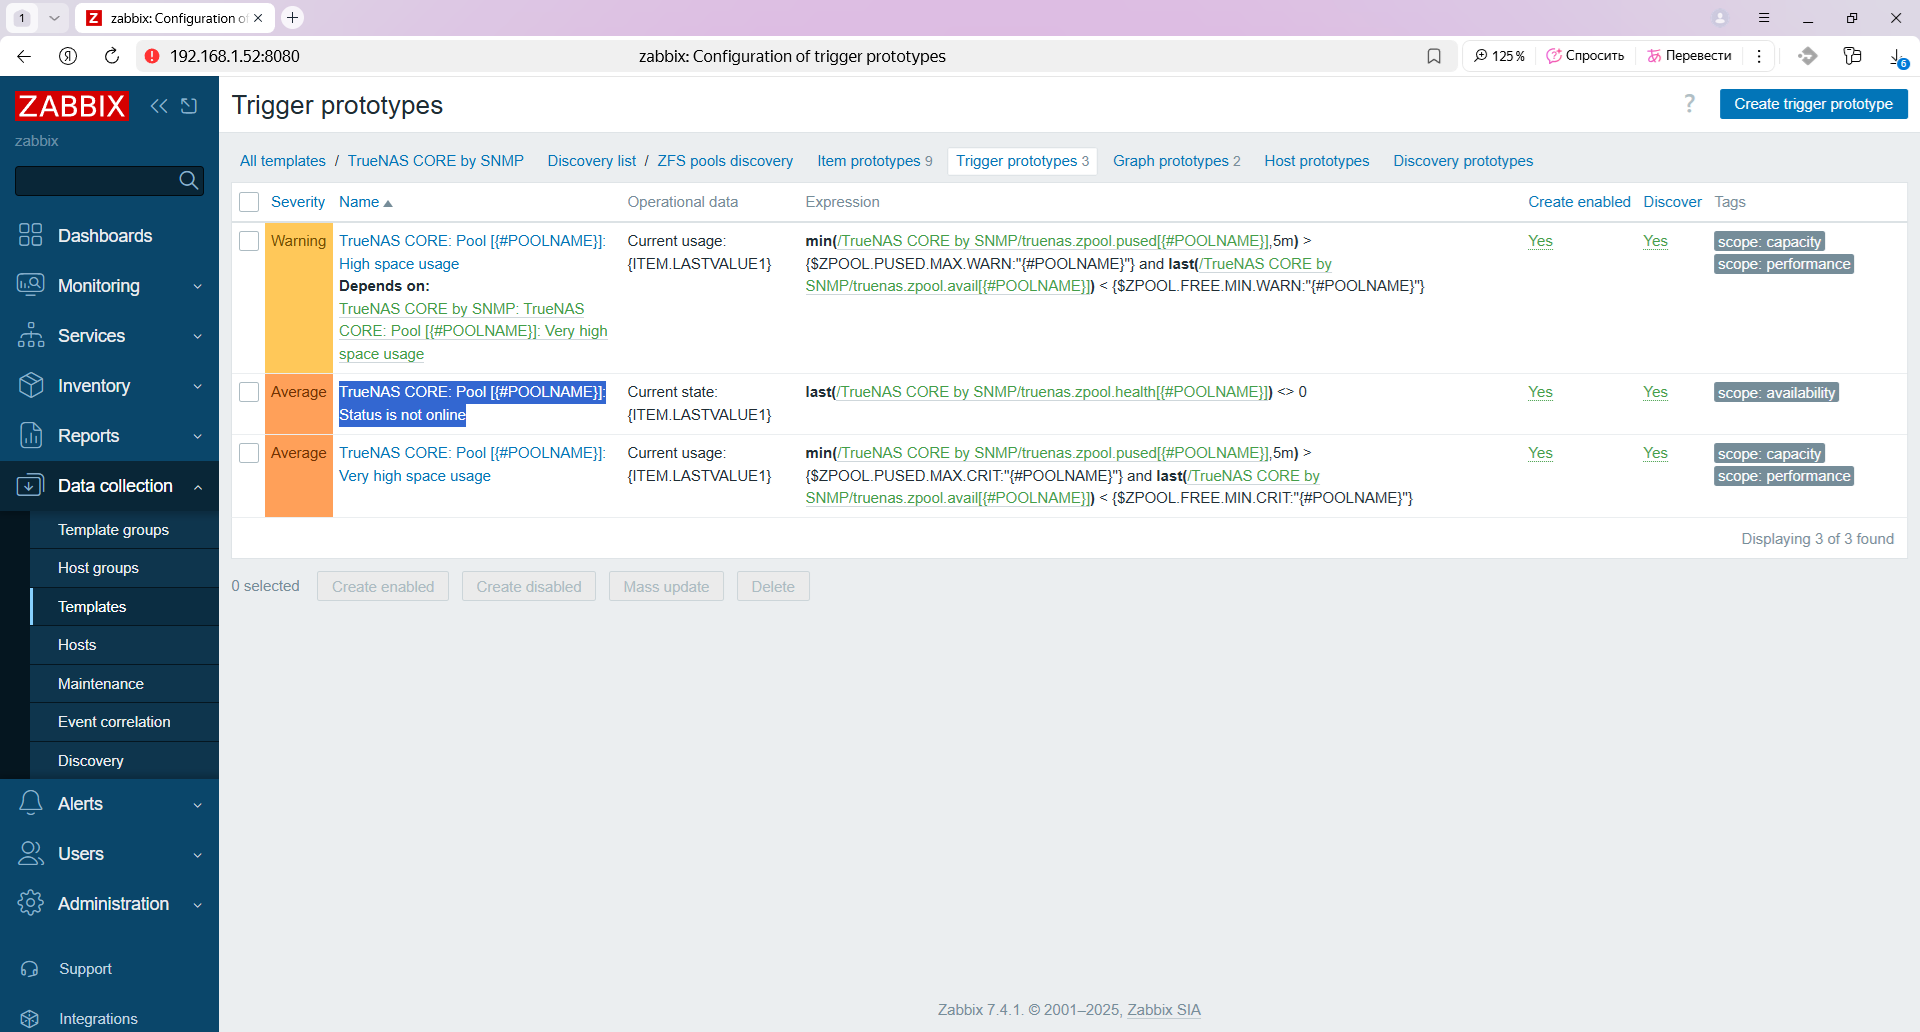Toggle Create enabled Yes for High space usage
Viewport: 1920px width, 1032px height.
pyautogui.click(x=1540, y=241)
